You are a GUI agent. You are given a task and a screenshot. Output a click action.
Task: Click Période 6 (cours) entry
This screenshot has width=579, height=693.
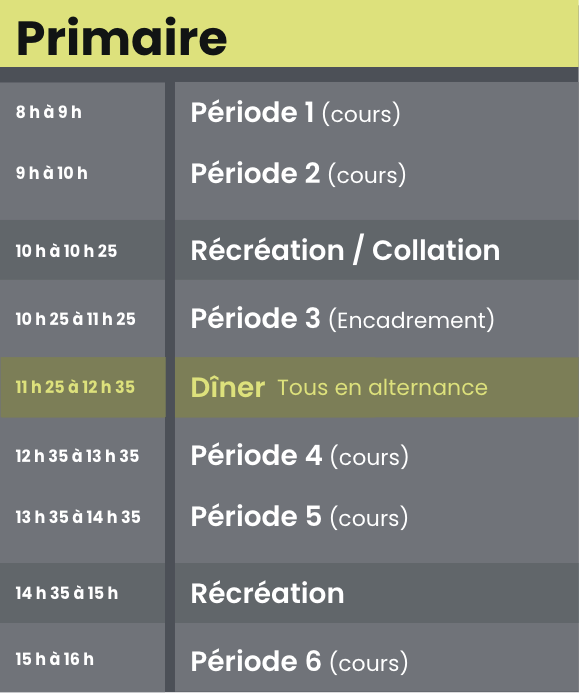[x=299, y=662]
